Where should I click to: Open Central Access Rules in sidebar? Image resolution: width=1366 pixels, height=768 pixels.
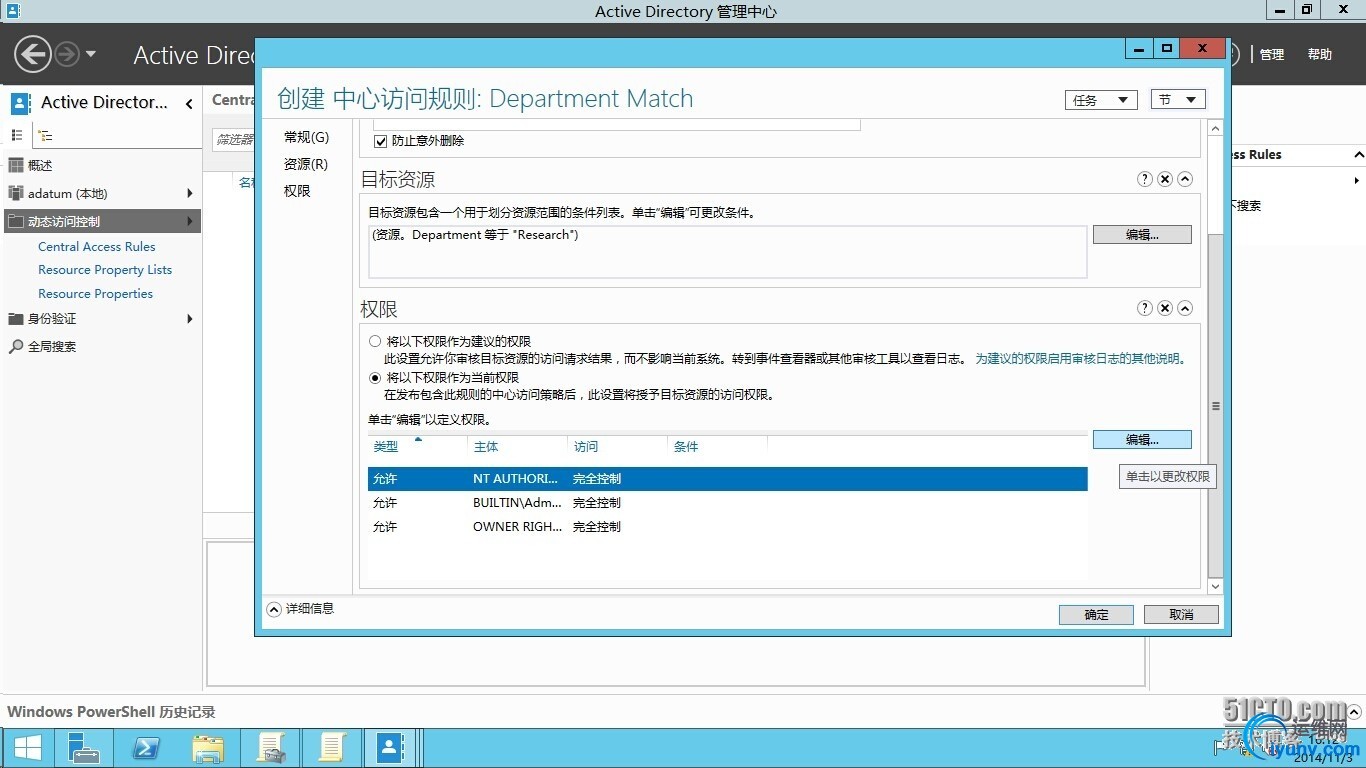(x=97, y=246)
